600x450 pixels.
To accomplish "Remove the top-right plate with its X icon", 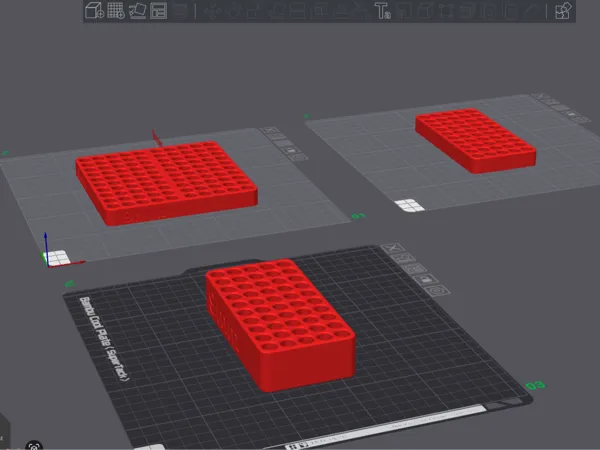I will tap(540, 96).
